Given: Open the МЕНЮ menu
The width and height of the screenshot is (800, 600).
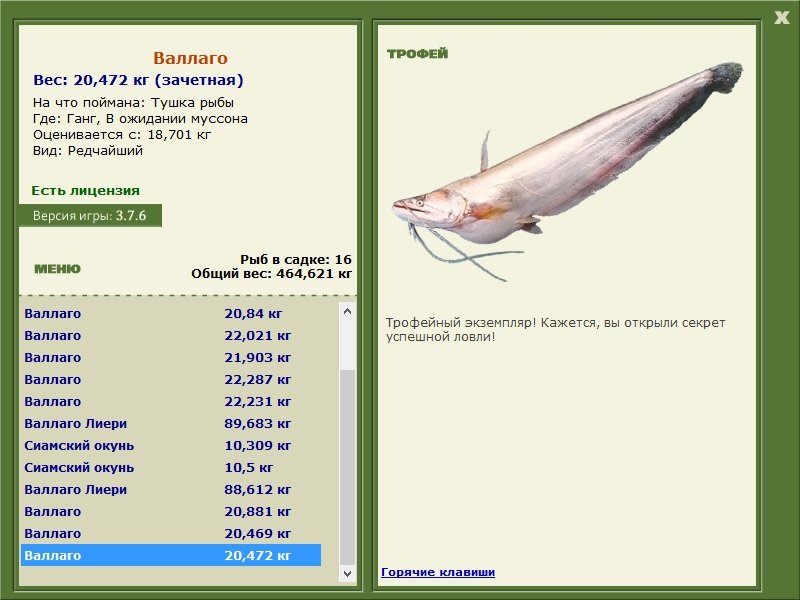Looking at the screenshot, I should pos(57,269).
